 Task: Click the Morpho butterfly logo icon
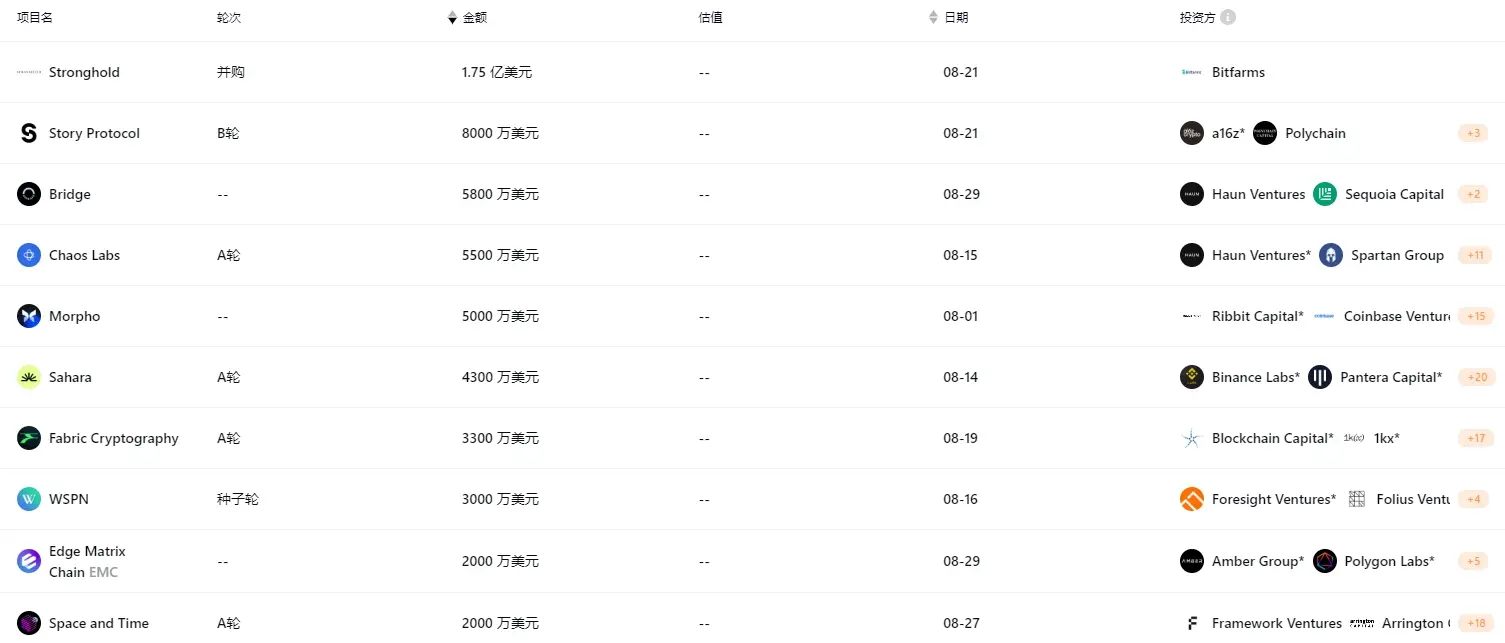click(x=29, y=316)
